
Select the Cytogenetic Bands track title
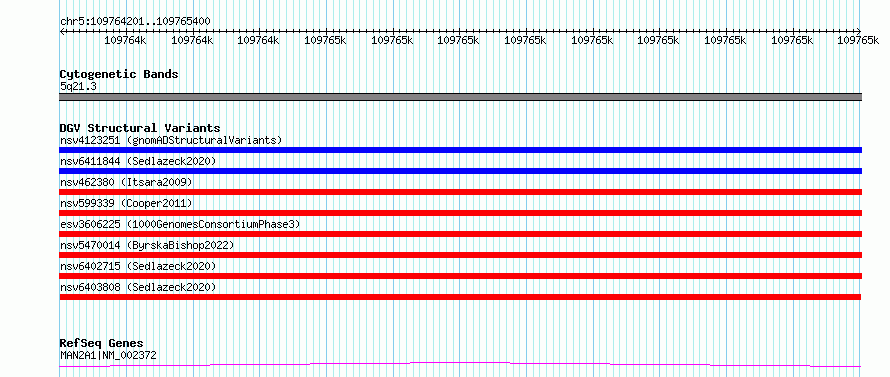(x=119, y=74)
